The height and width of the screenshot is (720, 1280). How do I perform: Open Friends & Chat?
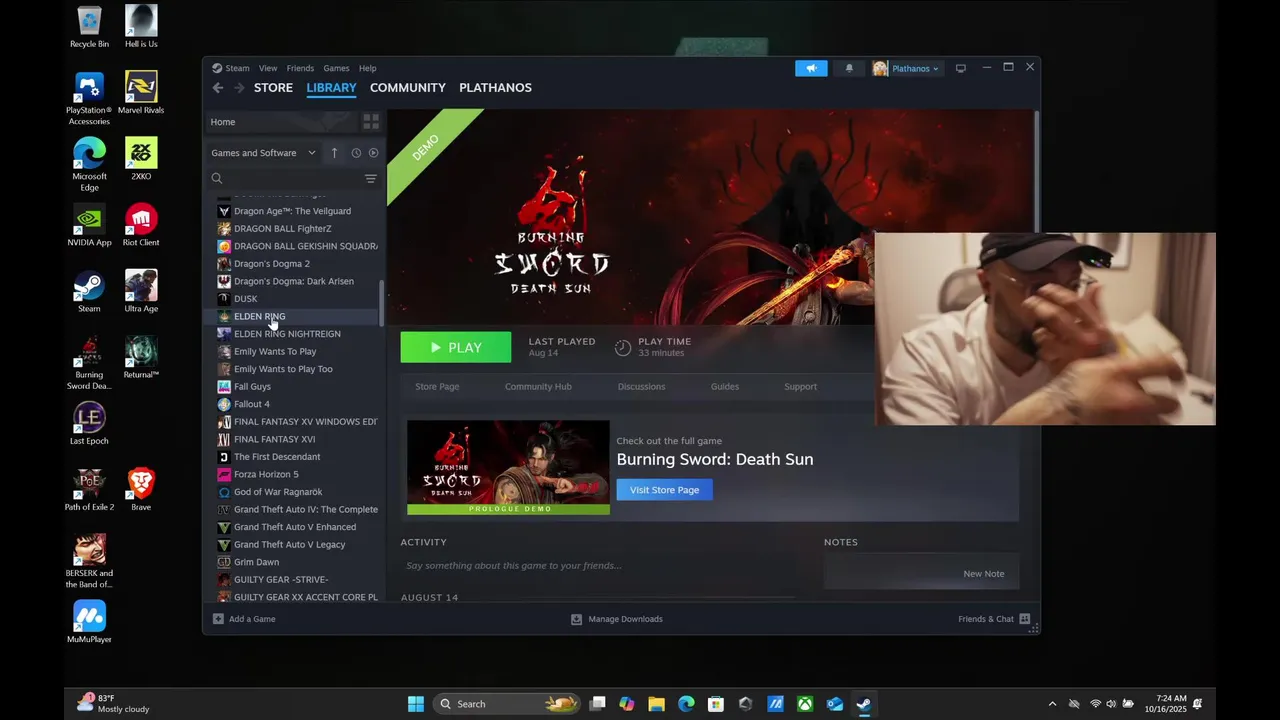994,619
